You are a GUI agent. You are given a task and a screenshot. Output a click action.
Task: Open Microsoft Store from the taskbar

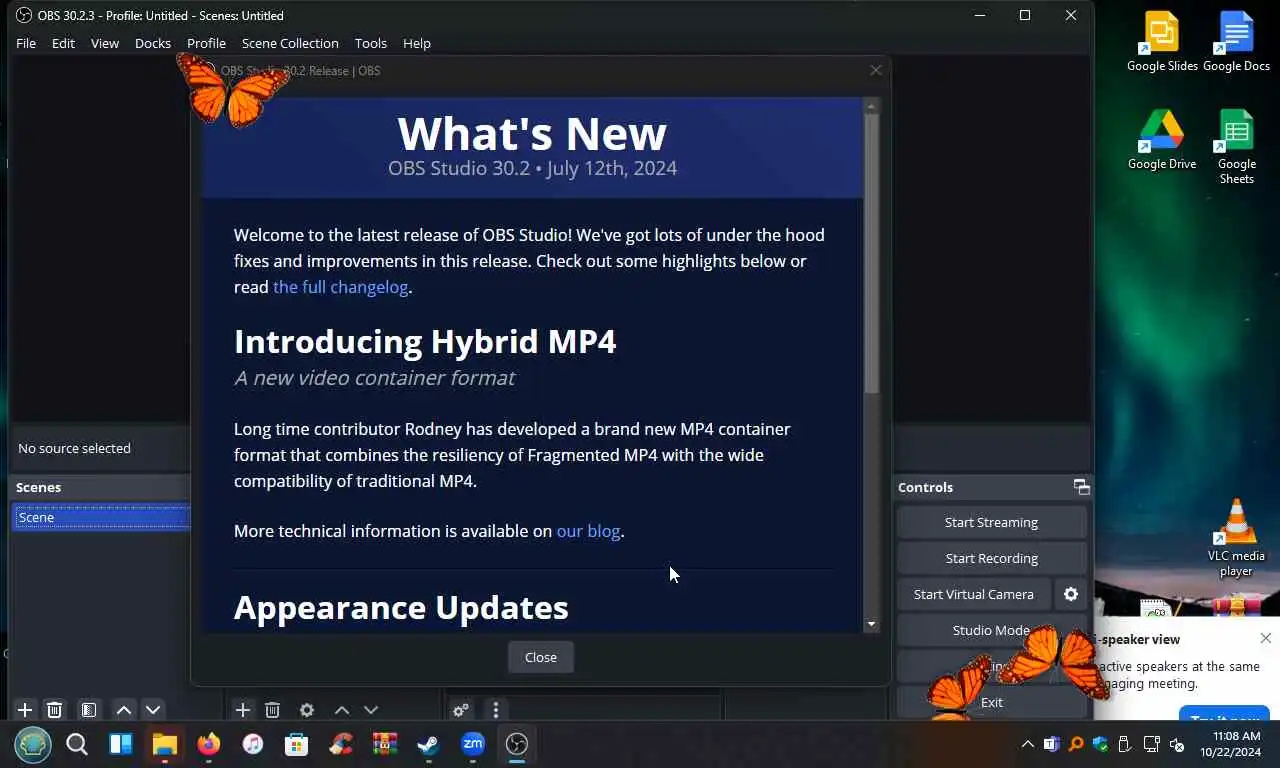296,744
